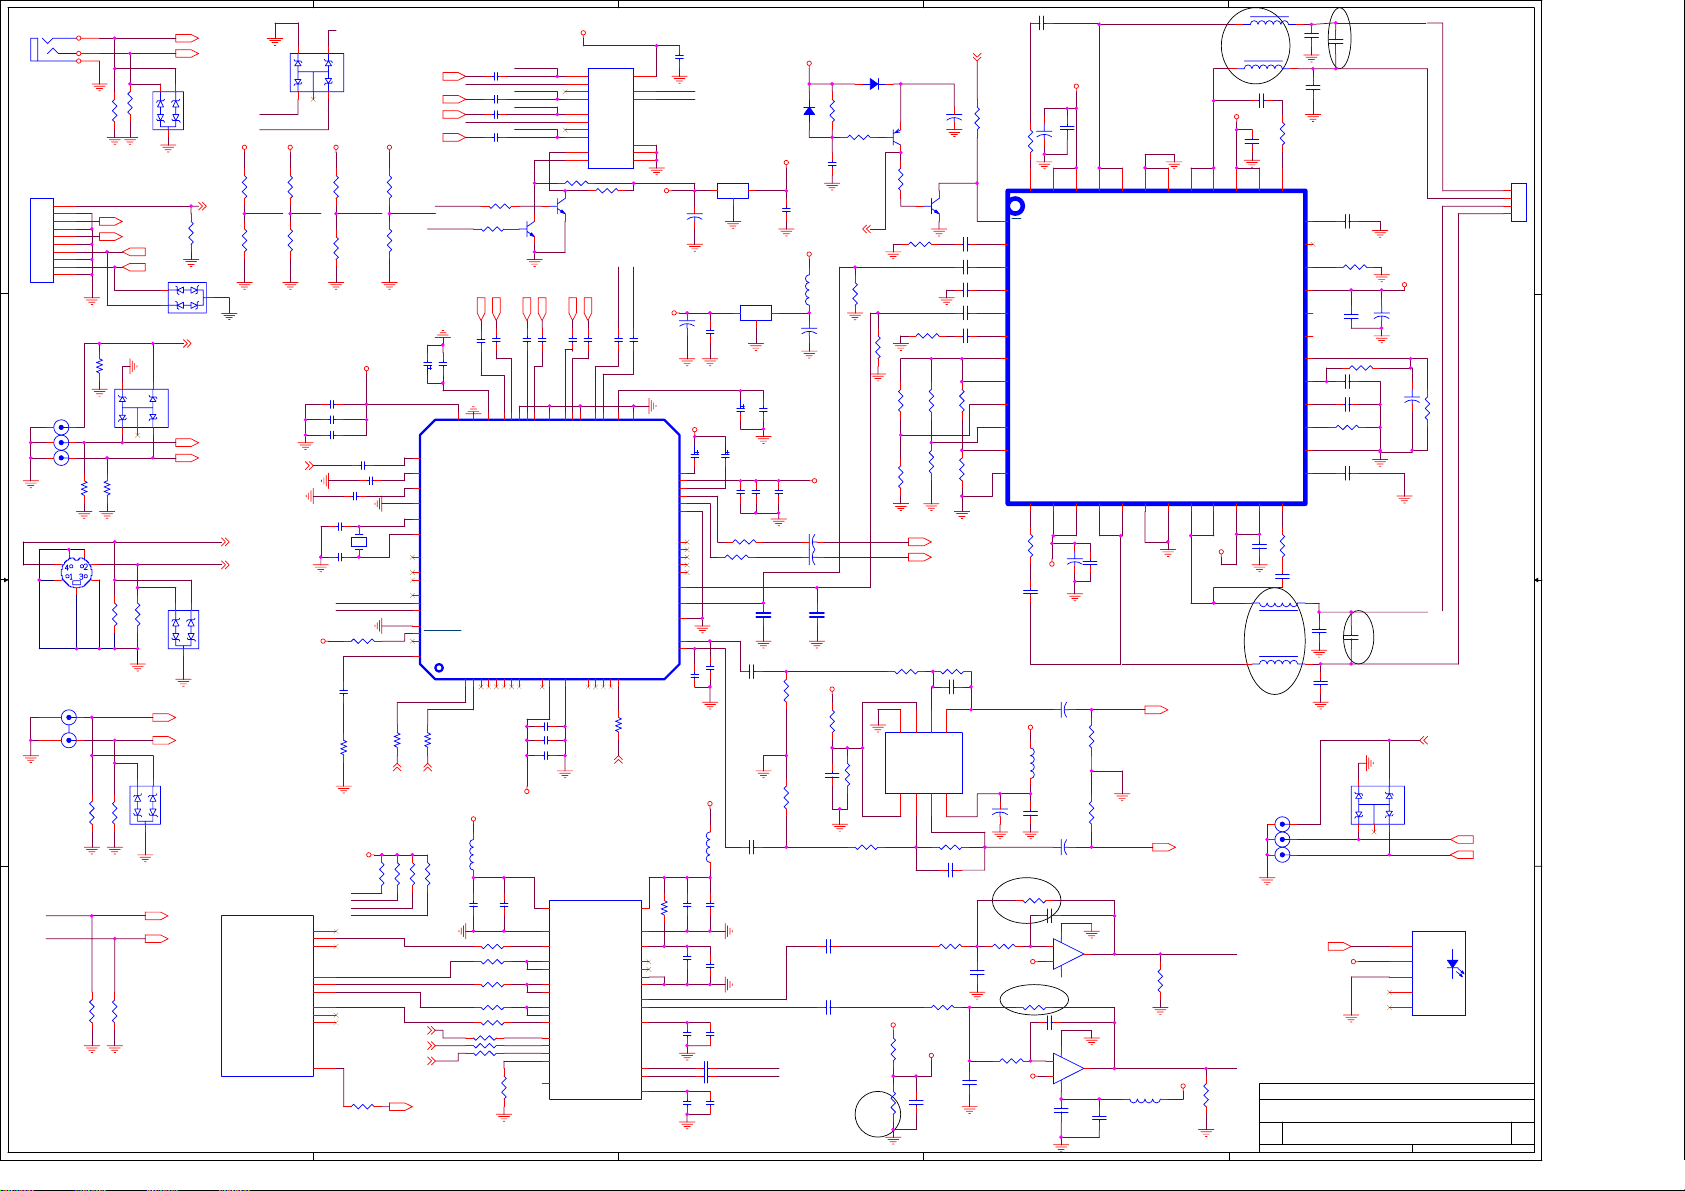Select the diode array box beside the mini-DIN connector
The height and width of the screenshot is (1191, 1685).
183,629
